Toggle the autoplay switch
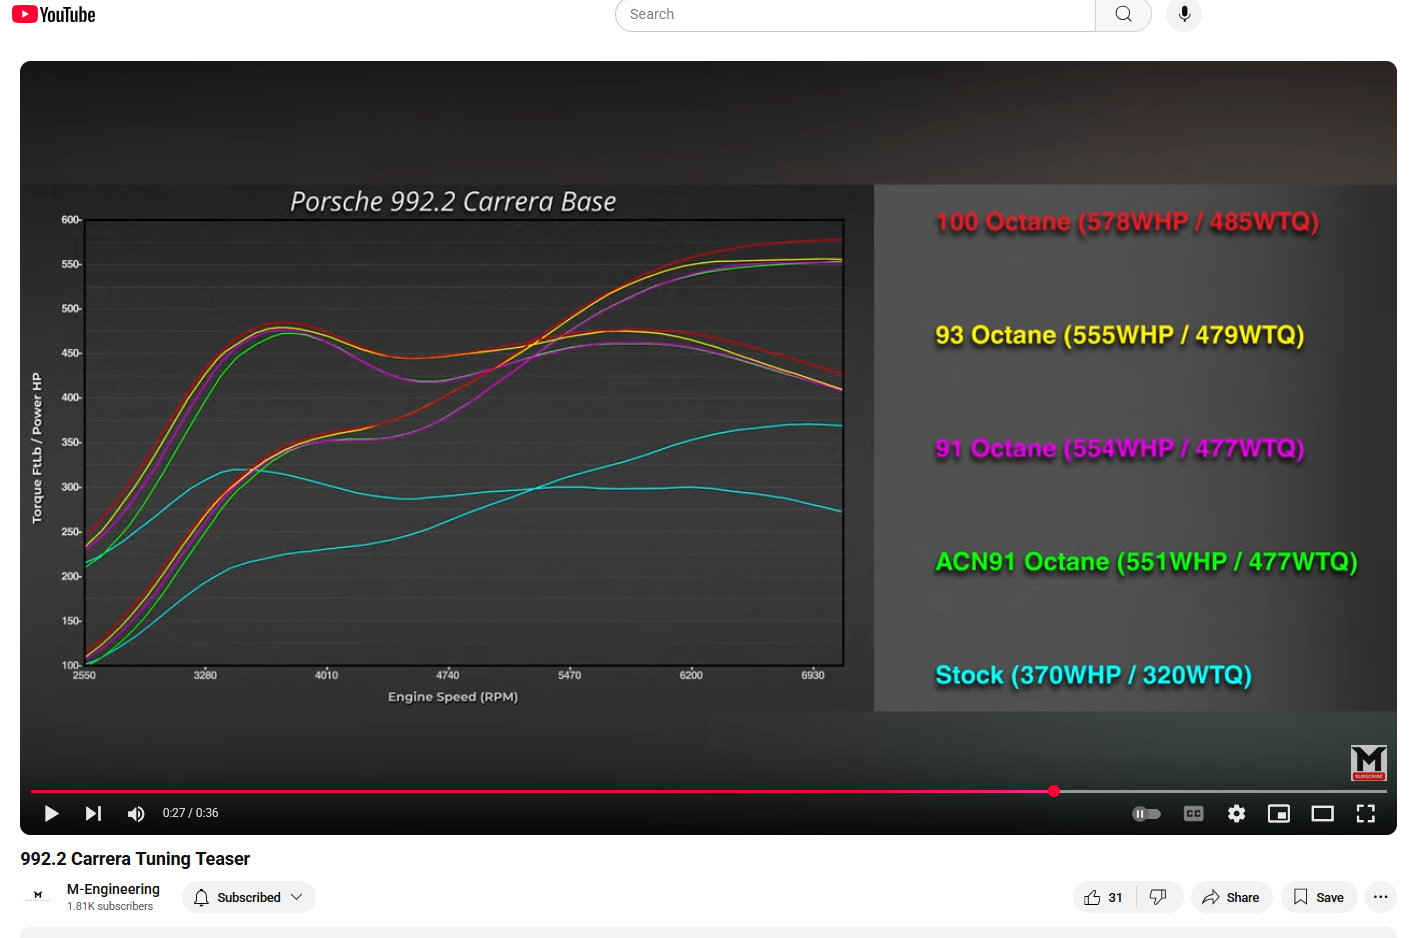Viewport: 1412px width, 938px height. pyautogui.click(x=1146, y=814)
